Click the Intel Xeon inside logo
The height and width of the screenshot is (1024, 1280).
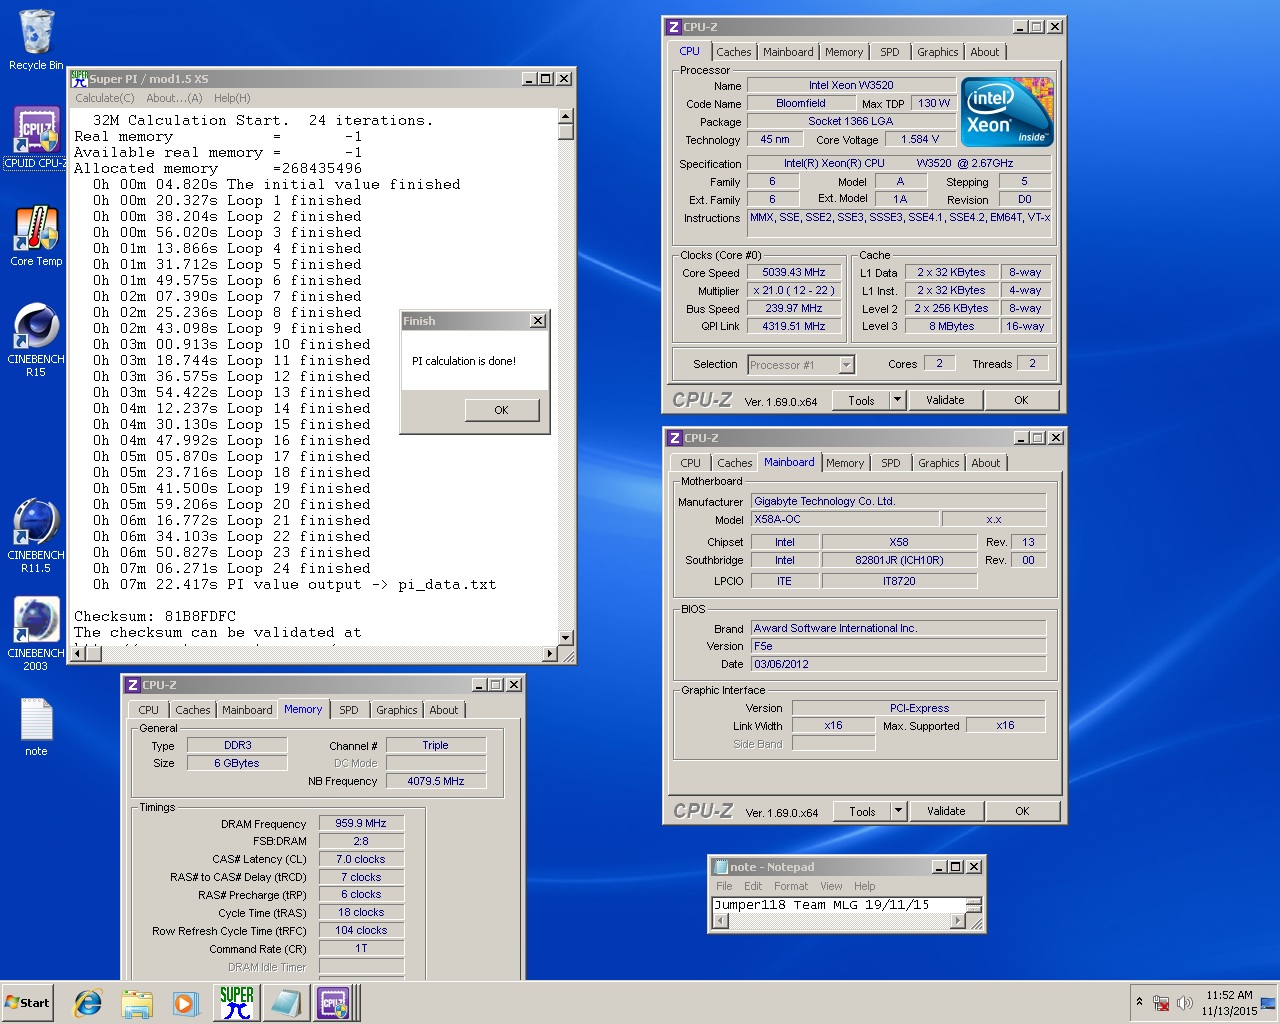pos(1007,112)
